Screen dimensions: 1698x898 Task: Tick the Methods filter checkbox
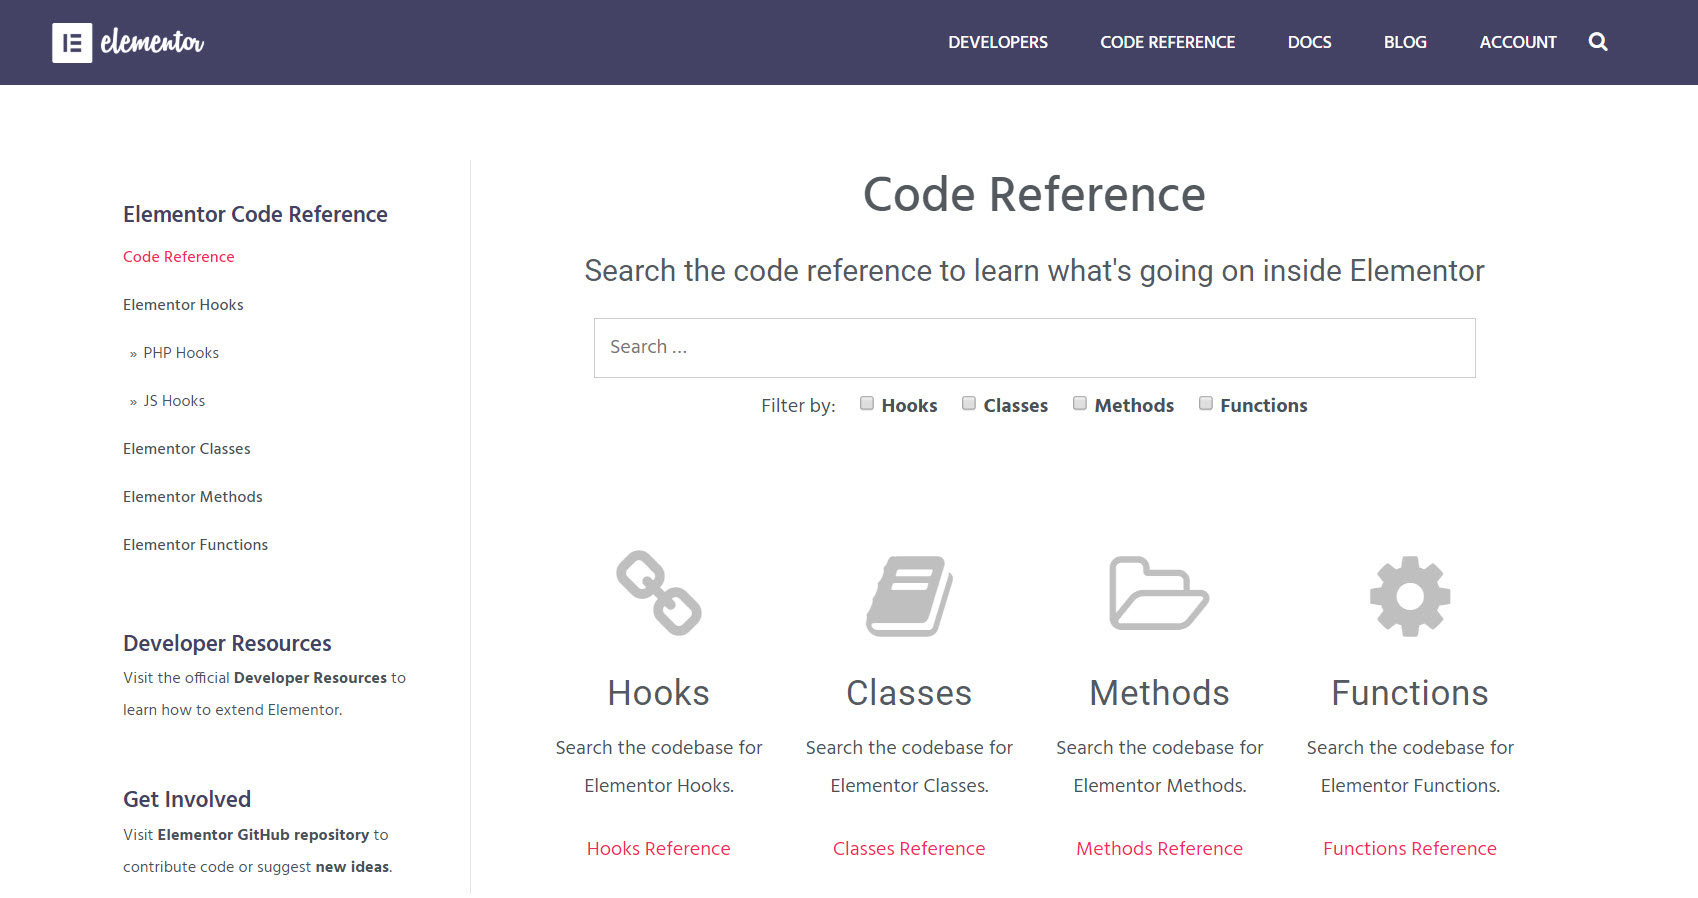tap(1080, 403)
